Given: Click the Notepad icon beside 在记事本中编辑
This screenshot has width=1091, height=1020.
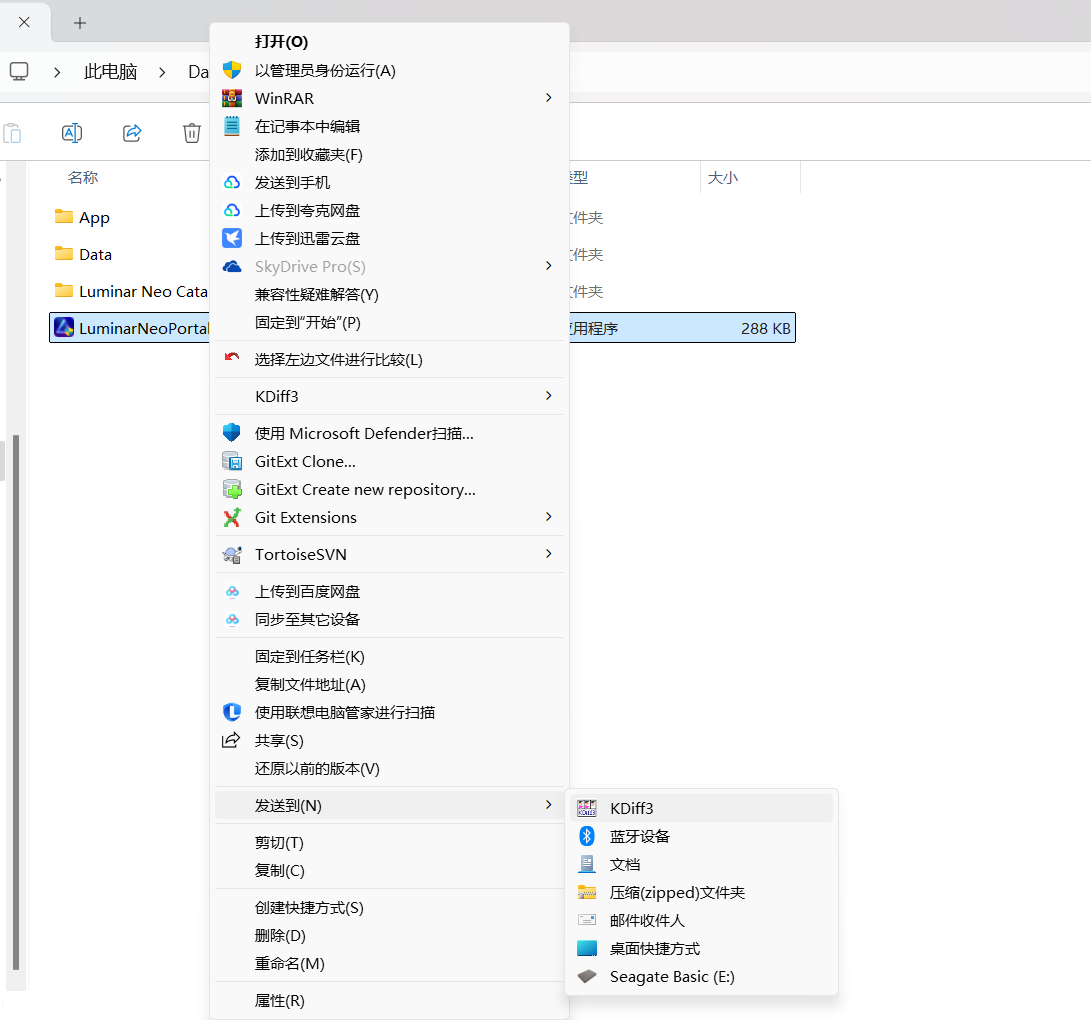Looking at the screenshot, I should (232, 126).
